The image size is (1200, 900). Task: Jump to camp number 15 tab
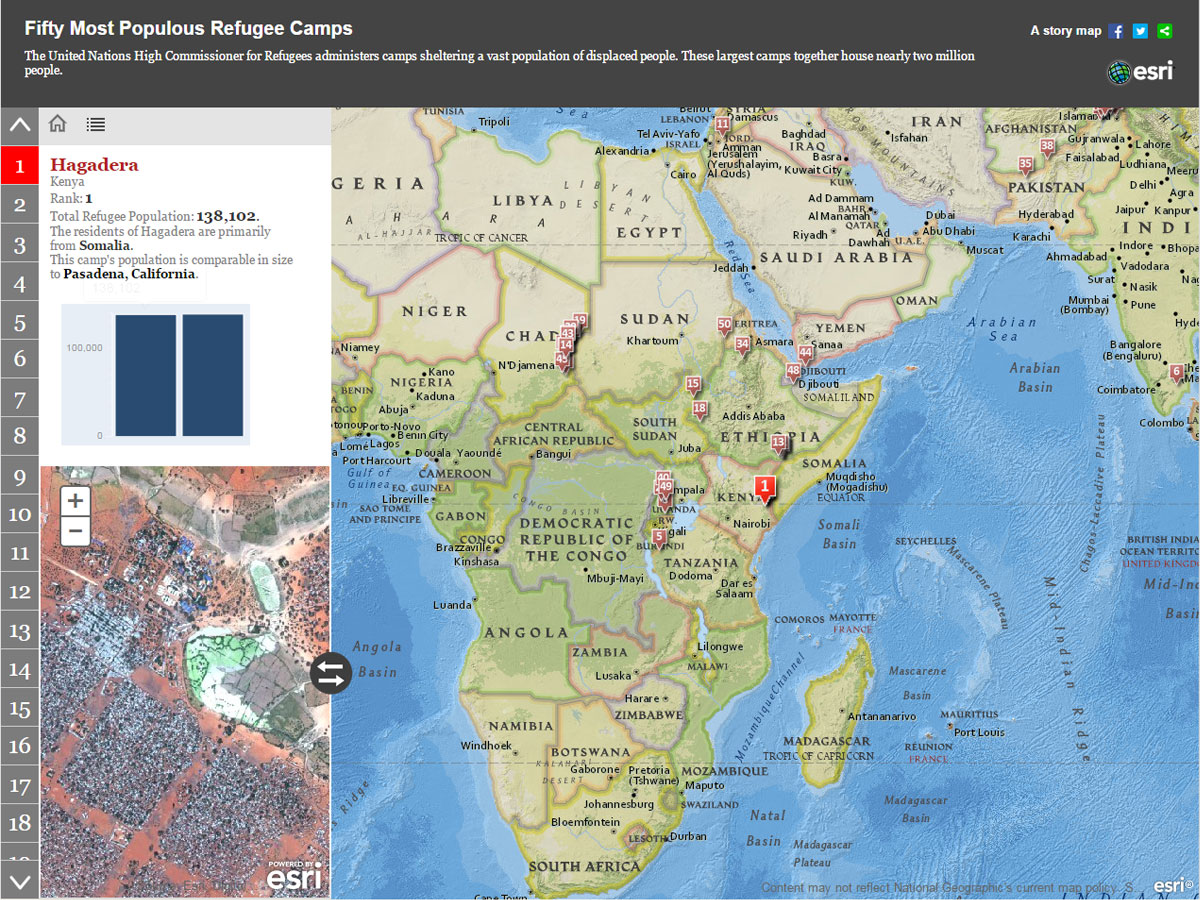point(19,709)
